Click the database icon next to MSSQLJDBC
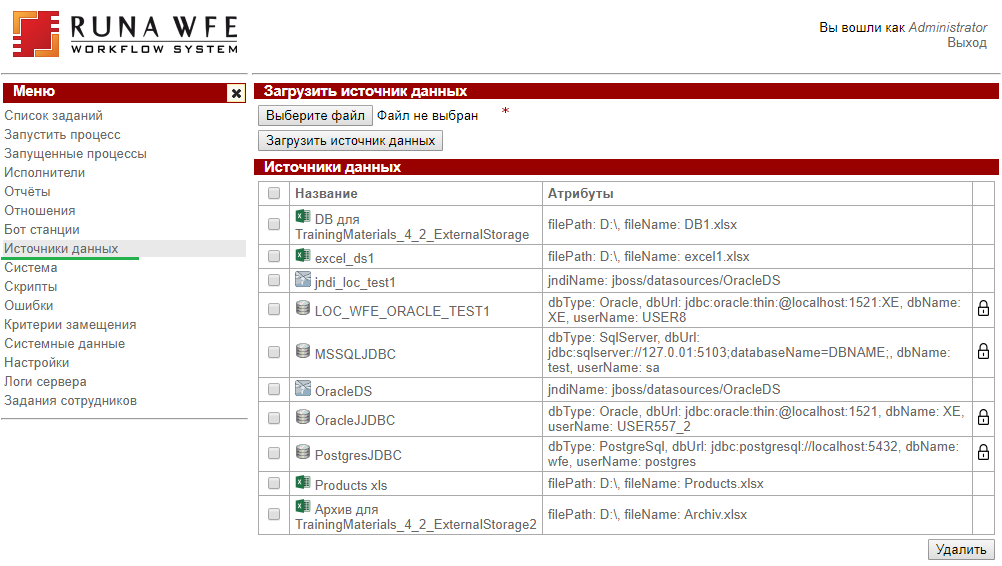Viewport: 1002px width, 566px height. point(303,351)
